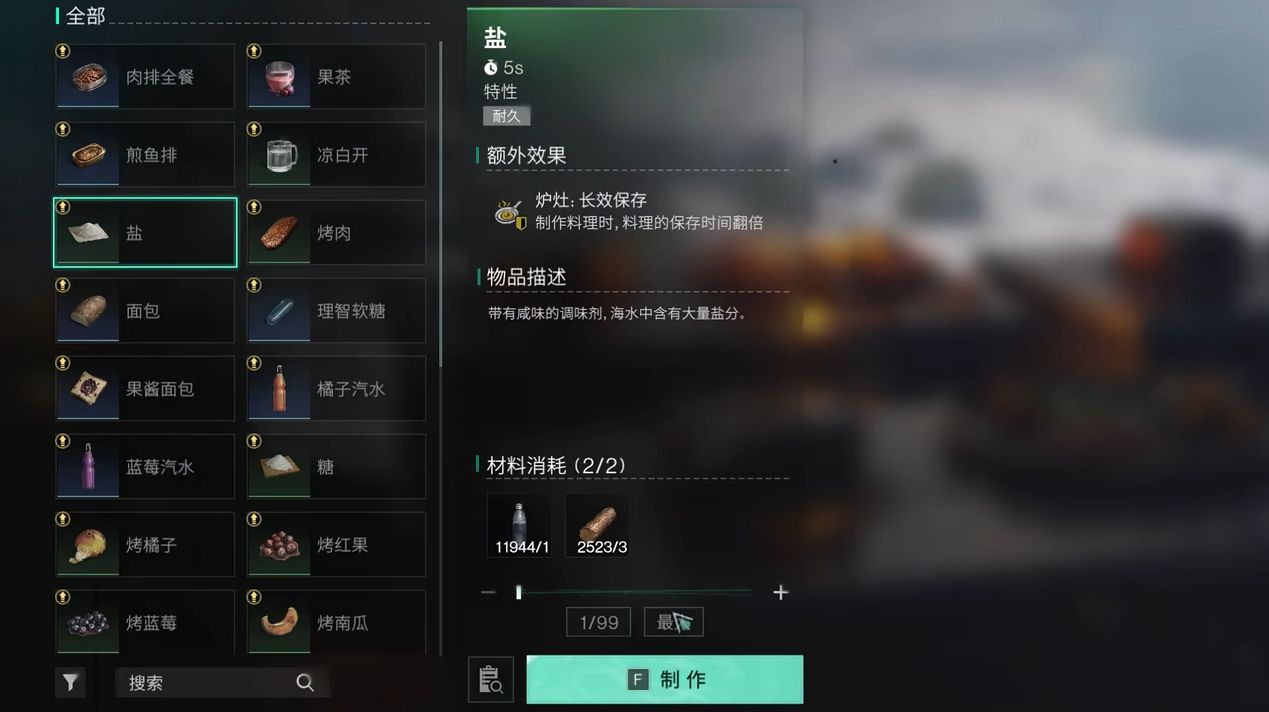This screenshot has height=712, width=1269.
Task: Set quantity to maximum with 最大 button
Action: coord(674,622)
